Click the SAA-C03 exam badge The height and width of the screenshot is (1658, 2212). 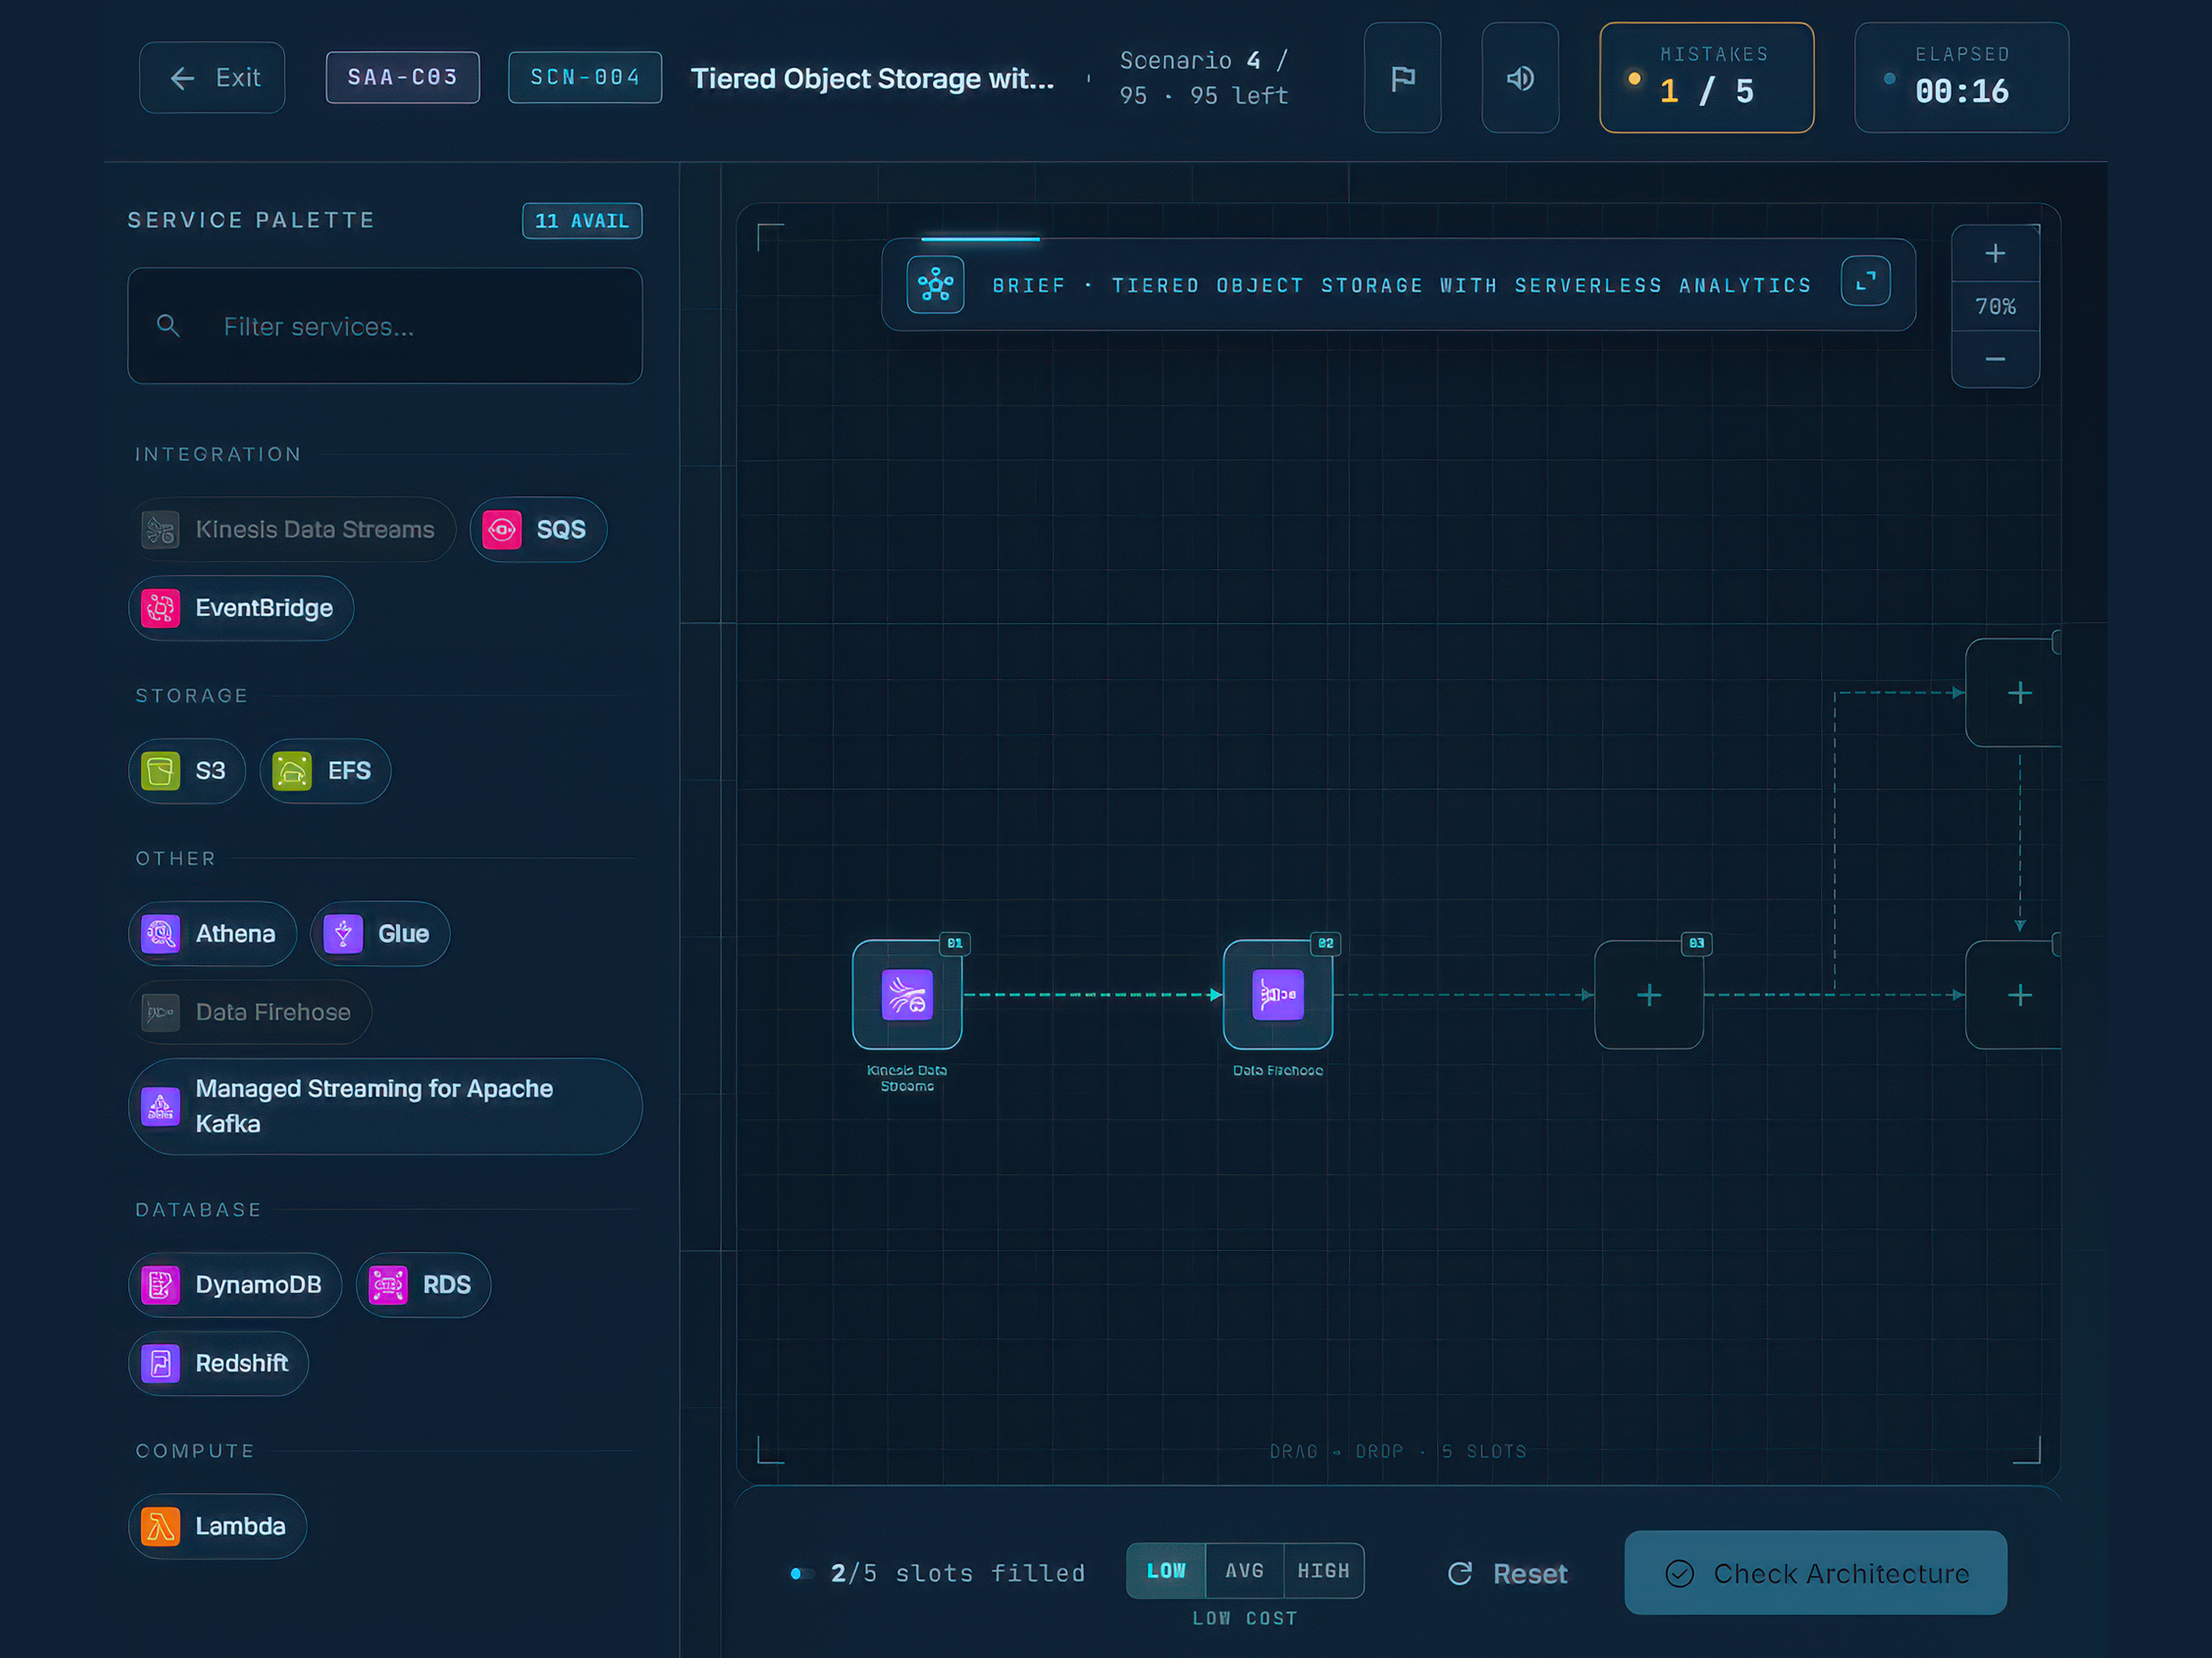coord(402,77)
